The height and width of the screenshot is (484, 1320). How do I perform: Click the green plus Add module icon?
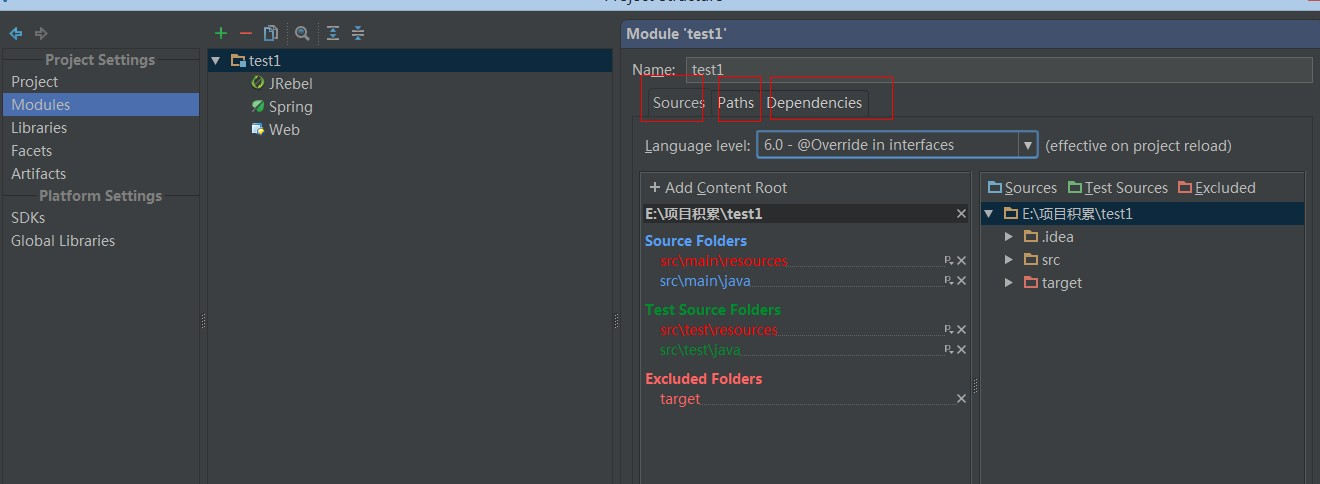[x=221, y=34]
